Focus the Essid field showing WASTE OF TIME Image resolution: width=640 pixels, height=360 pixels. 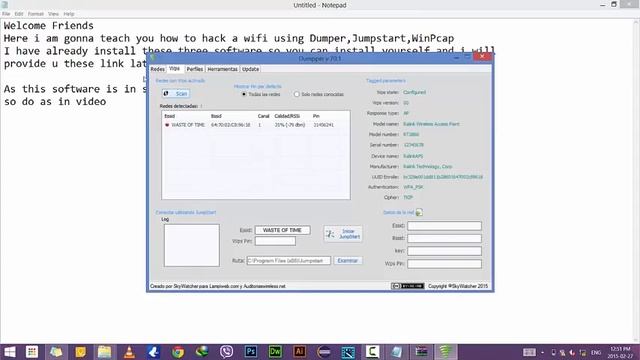click(282, 230)
